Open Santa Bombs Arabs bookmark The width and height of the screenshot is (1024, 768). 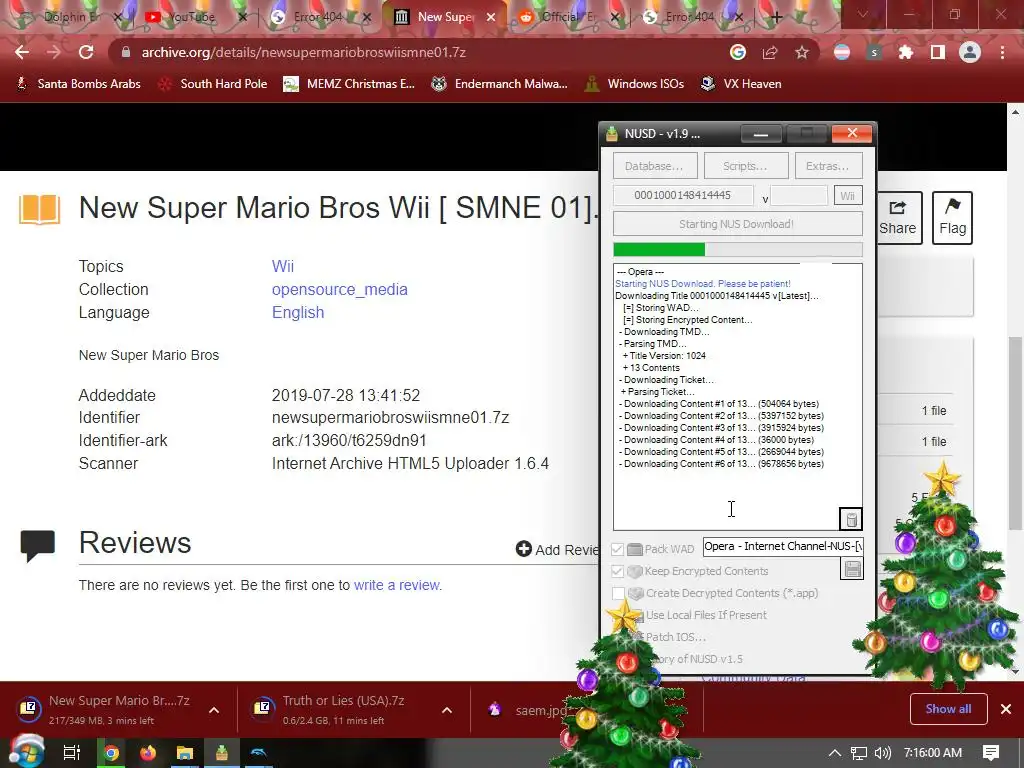click(78, 84)
